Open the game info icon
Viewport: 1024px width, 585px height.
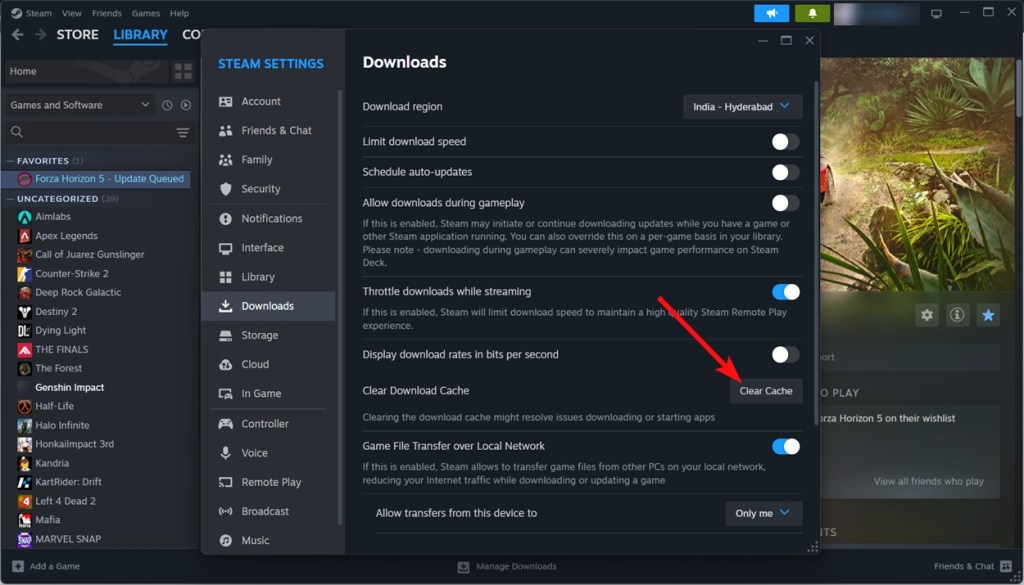(x=957, y=315)
